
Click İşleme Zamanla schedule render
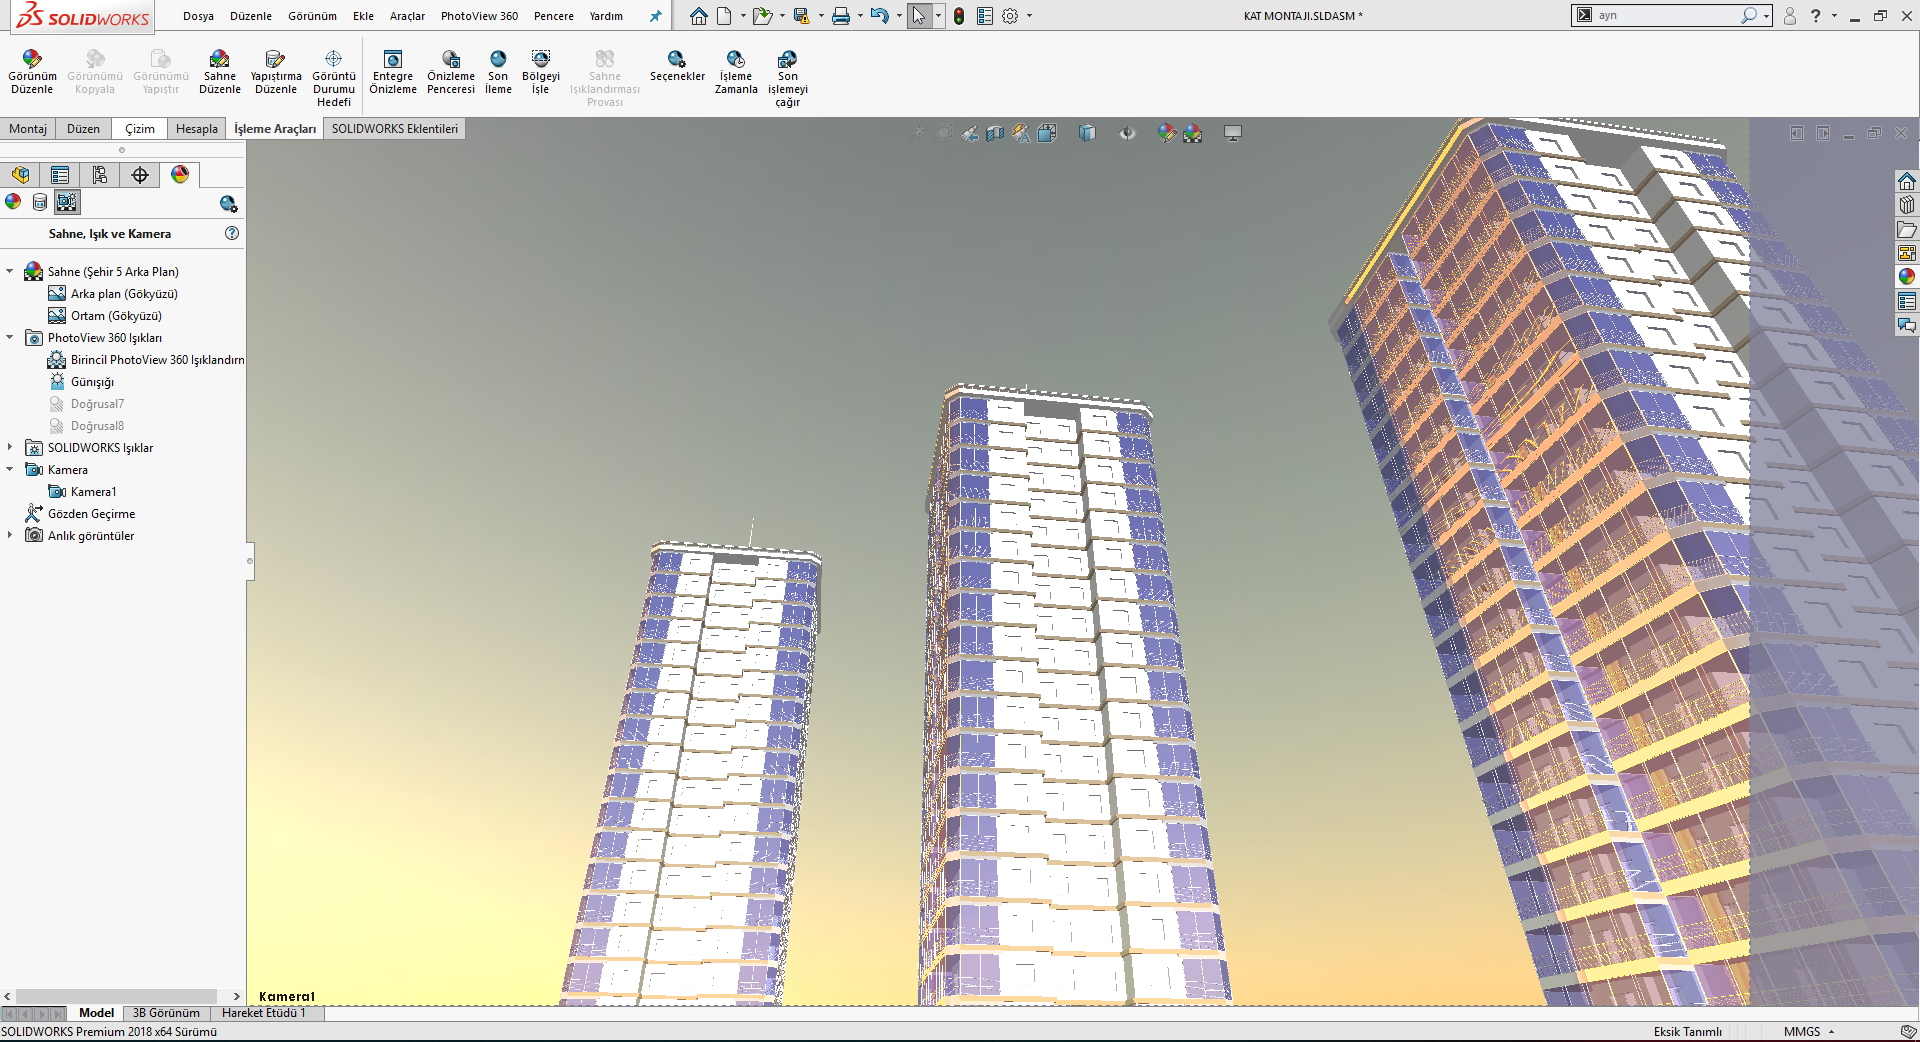736,72
